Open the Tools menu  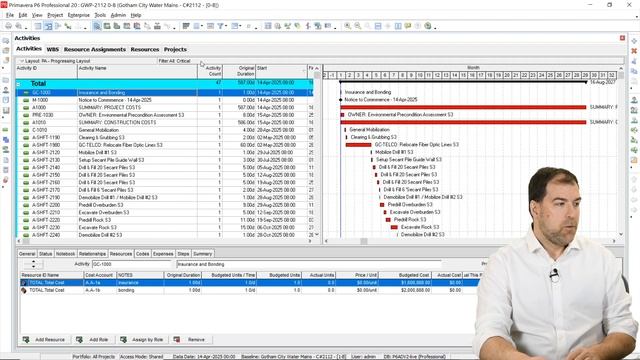pos(100,15)
